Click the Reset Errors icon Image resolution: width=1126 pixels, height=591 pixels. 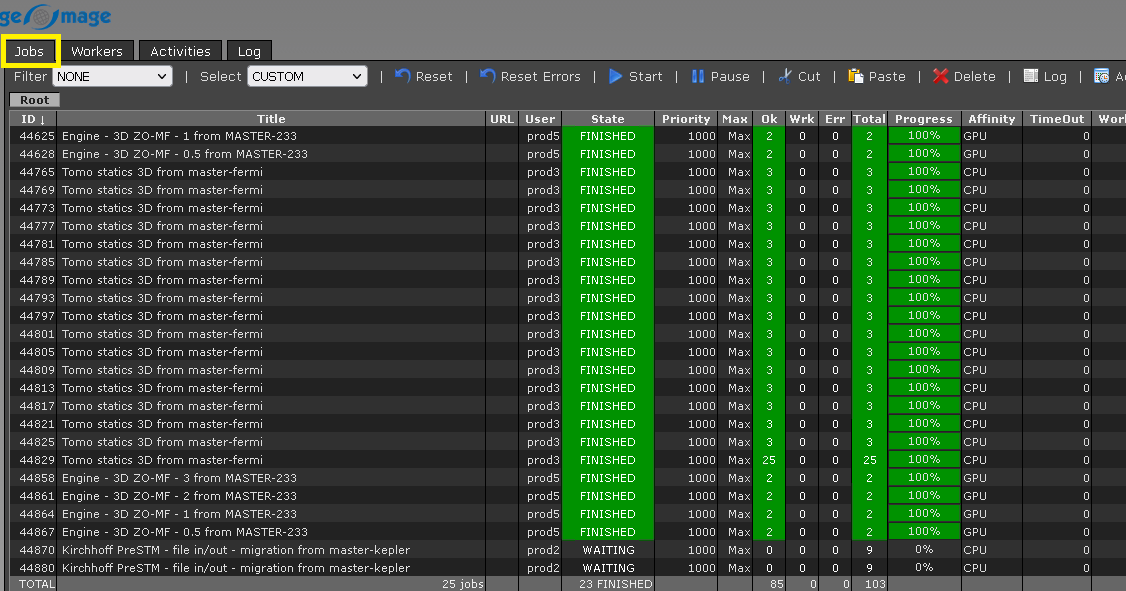(488, 76)
